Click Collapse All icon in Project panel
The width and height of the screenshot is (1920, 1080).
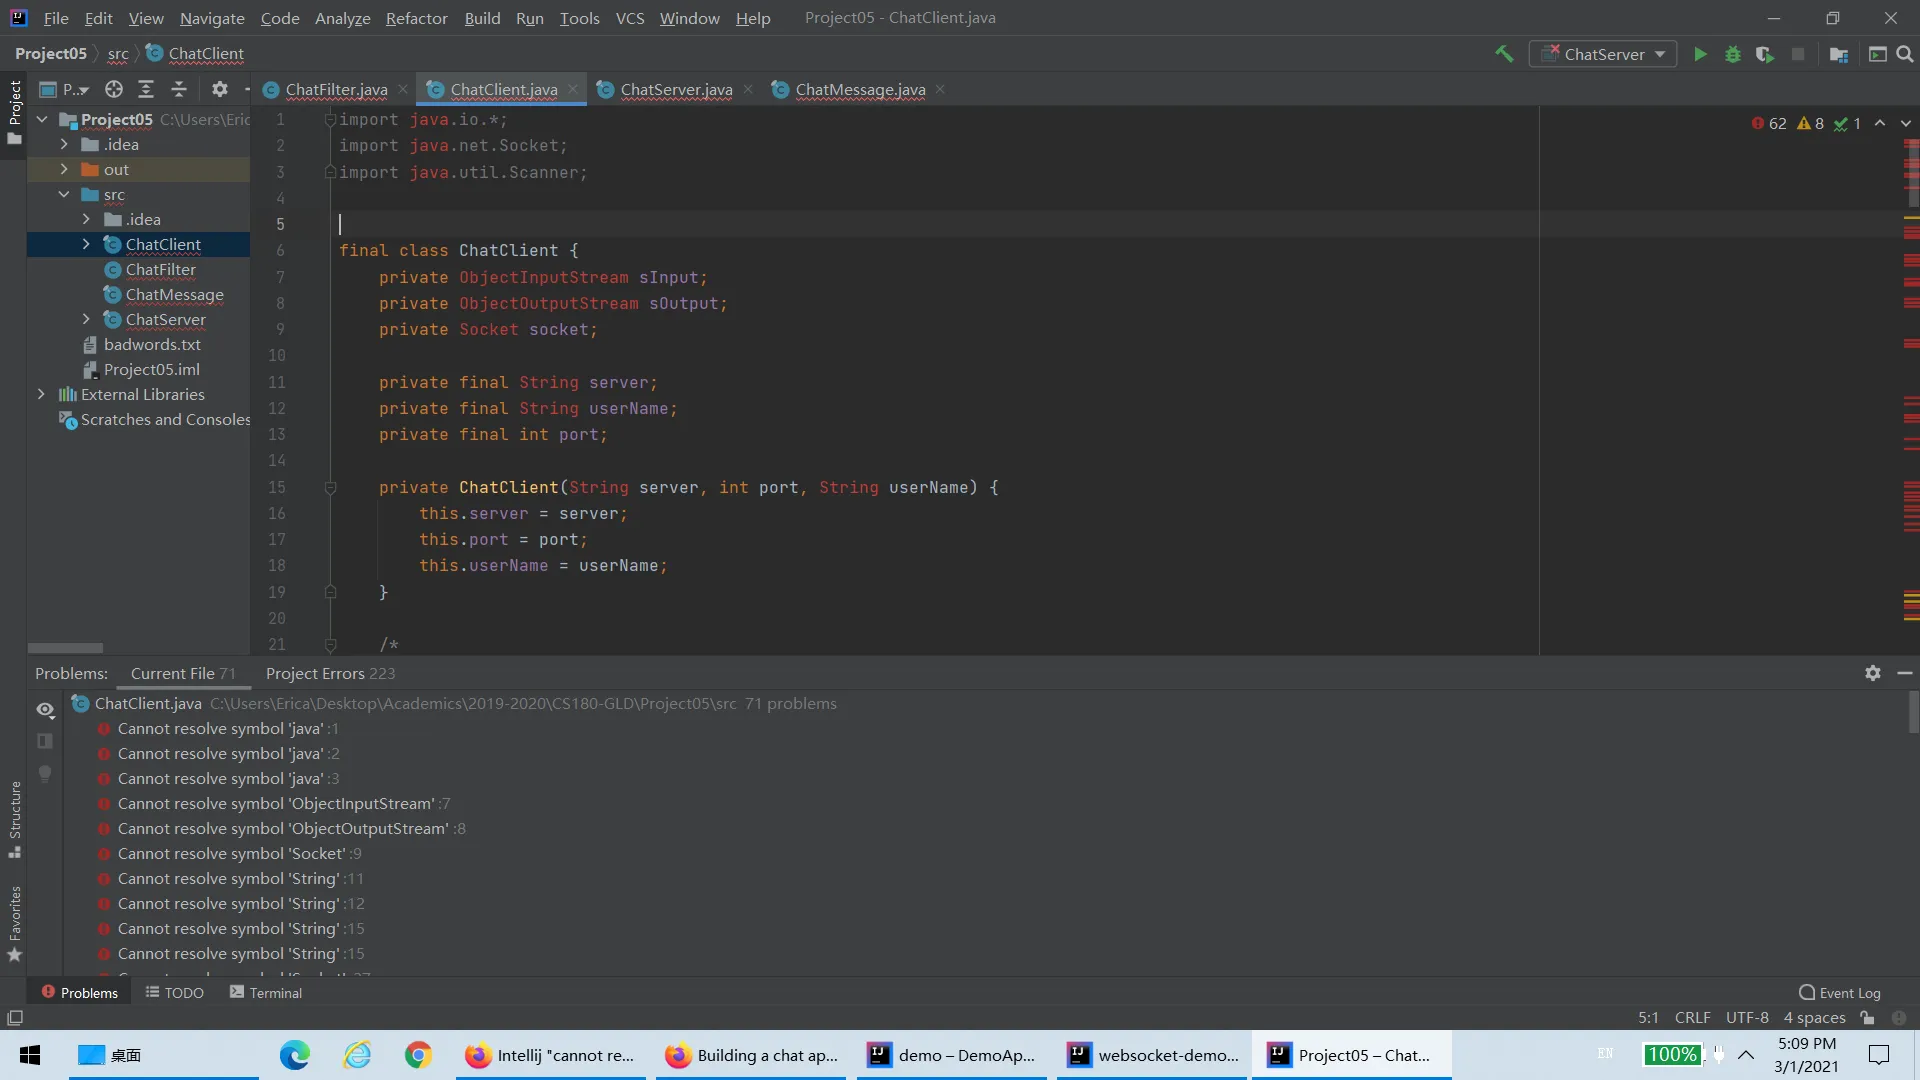(179, 89)
